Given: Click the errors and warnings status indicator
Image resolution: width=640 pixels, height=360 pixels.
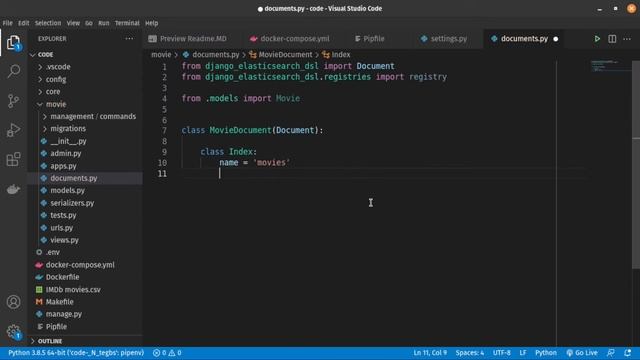Looking at the screenshot, I should tap(167, 353).
